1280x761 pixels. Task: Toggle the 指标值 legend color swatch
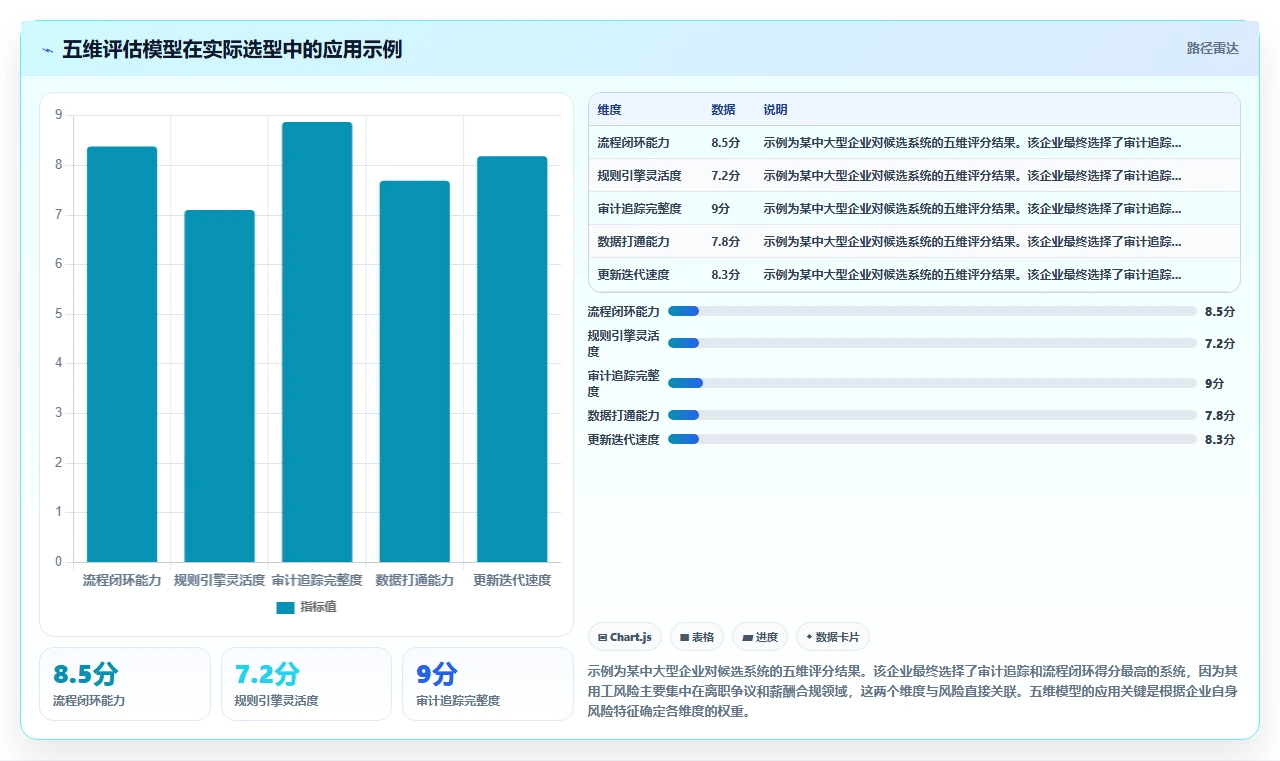point(285,607)
